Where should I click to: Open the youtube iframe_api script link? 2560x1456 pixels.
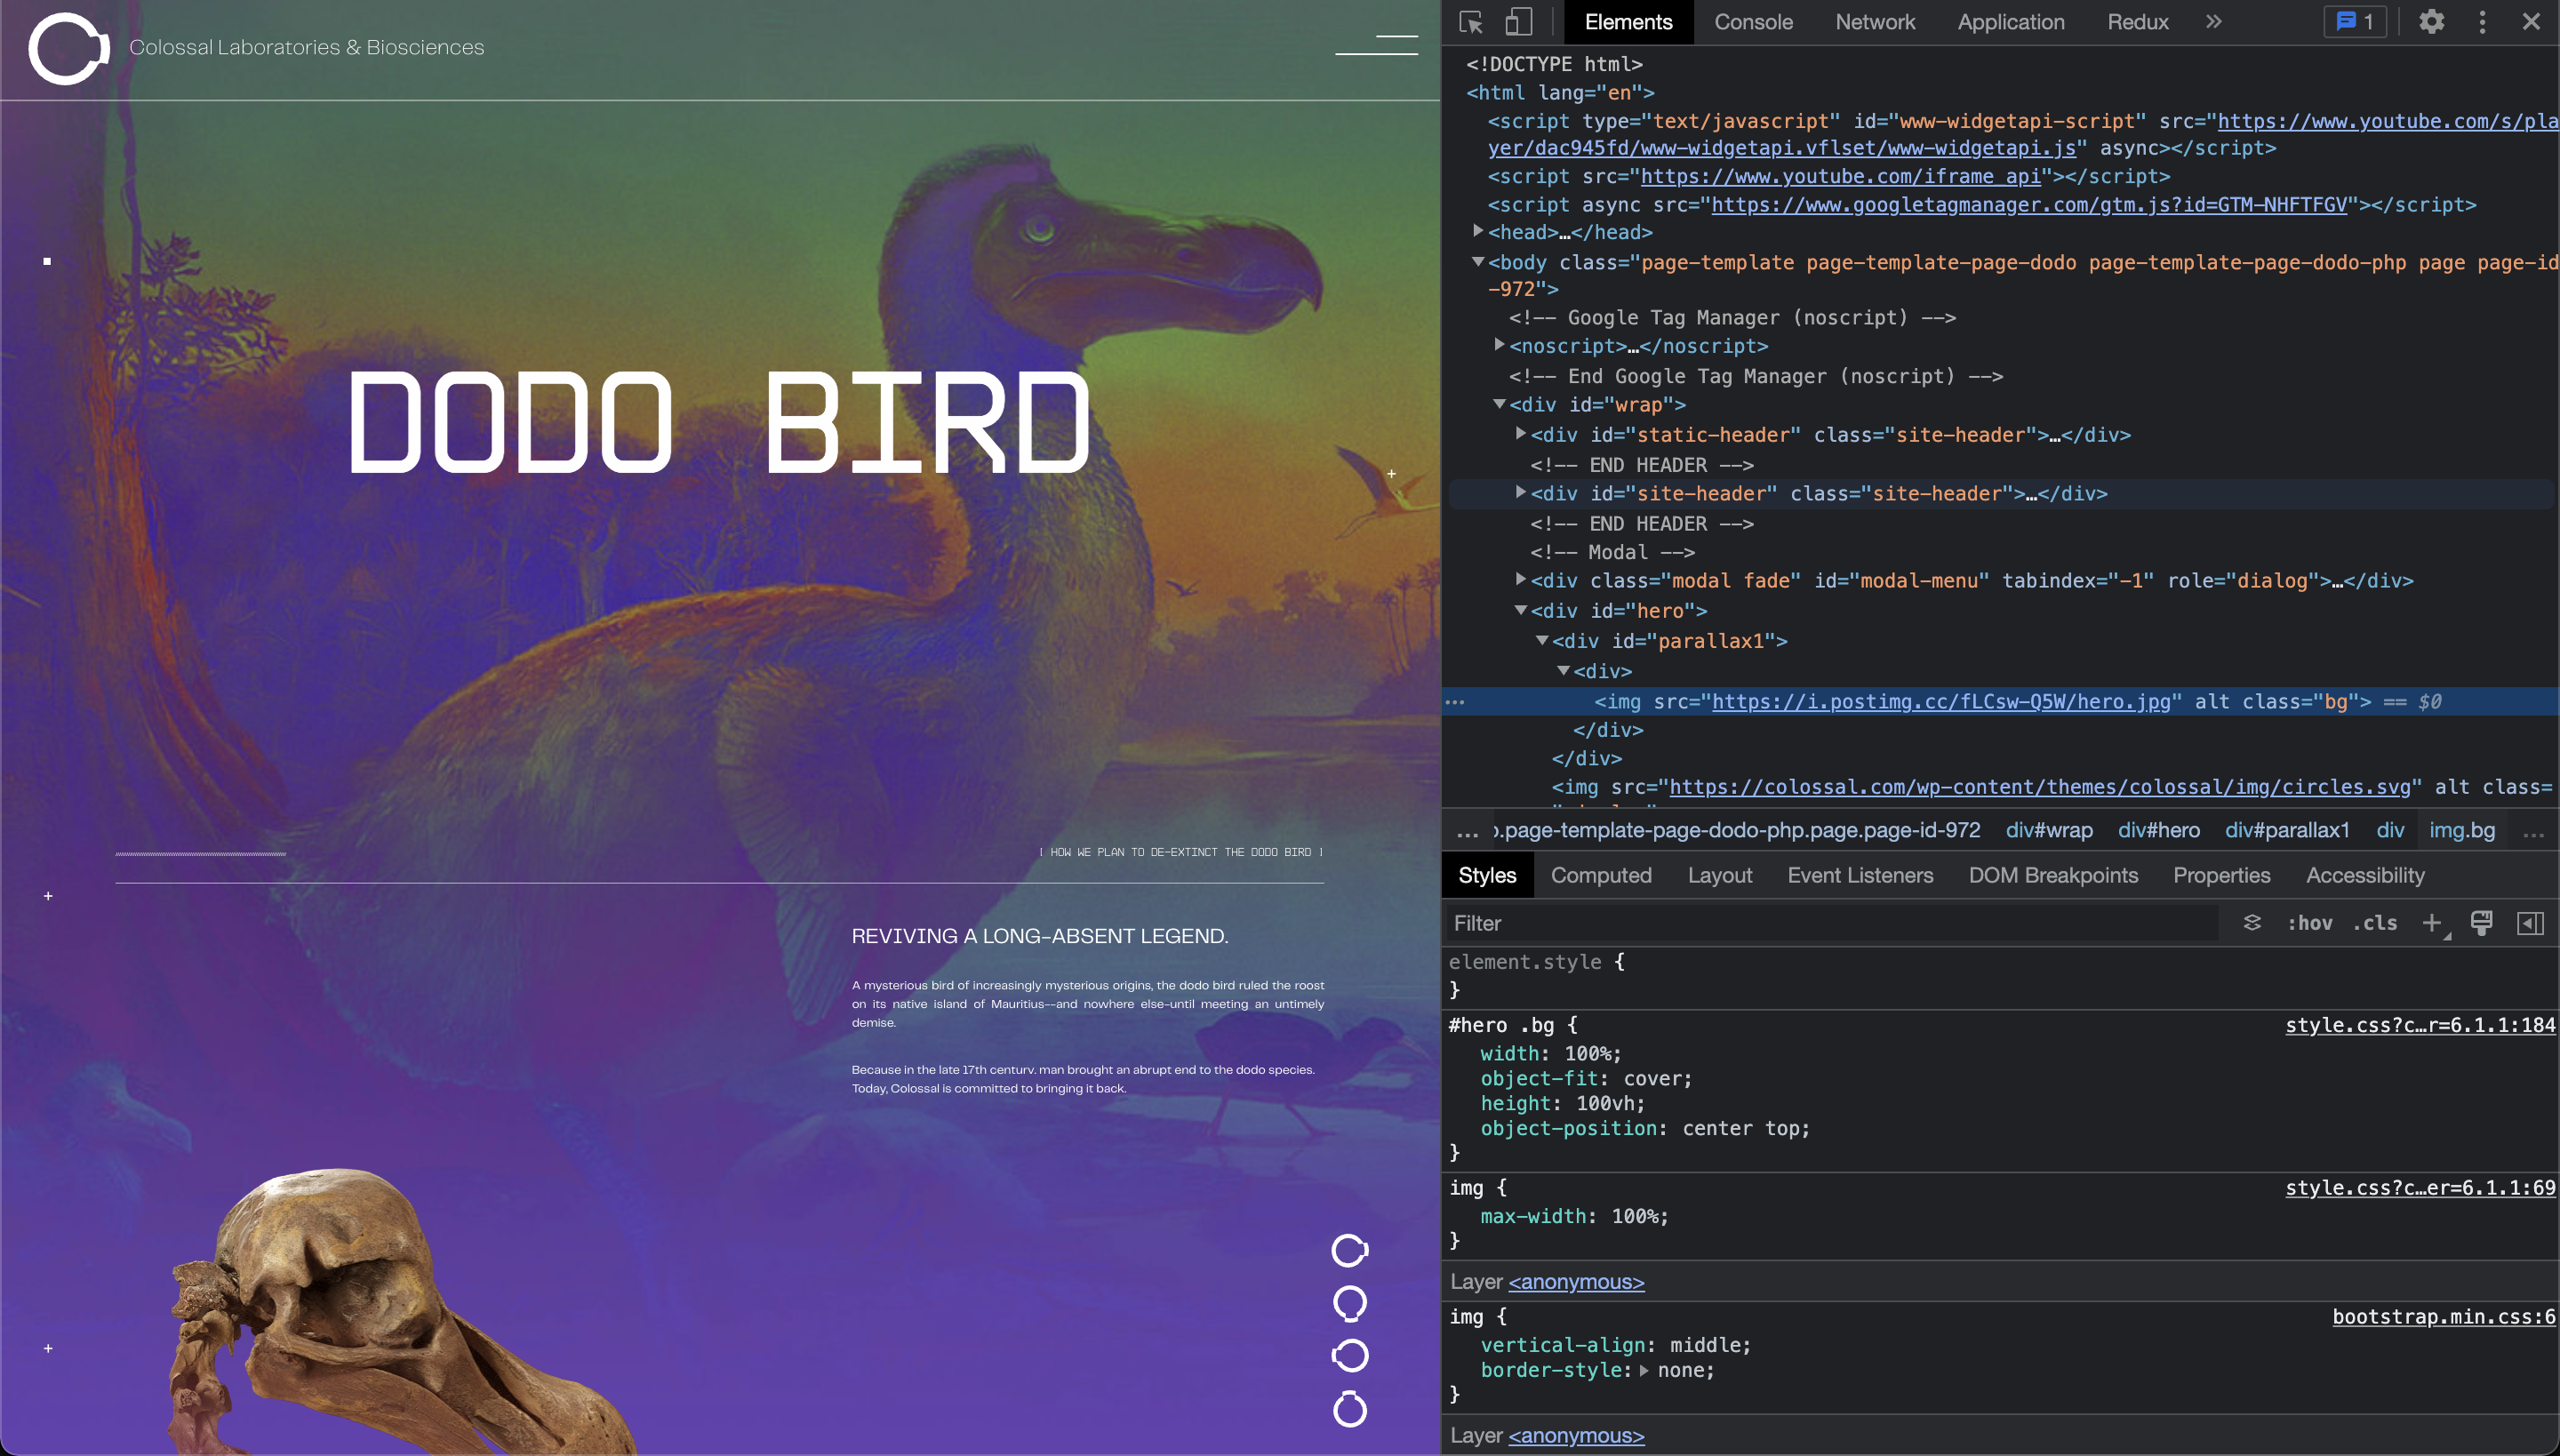click(1840, 176)
